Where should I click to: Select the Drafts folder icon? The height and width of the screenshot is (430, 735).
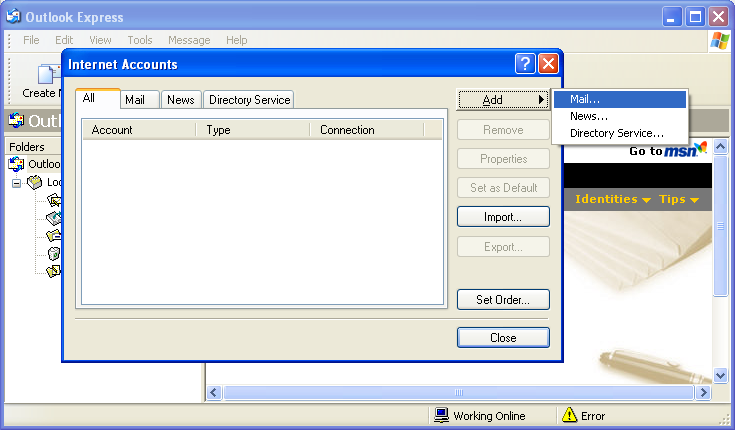coord(53,271)
